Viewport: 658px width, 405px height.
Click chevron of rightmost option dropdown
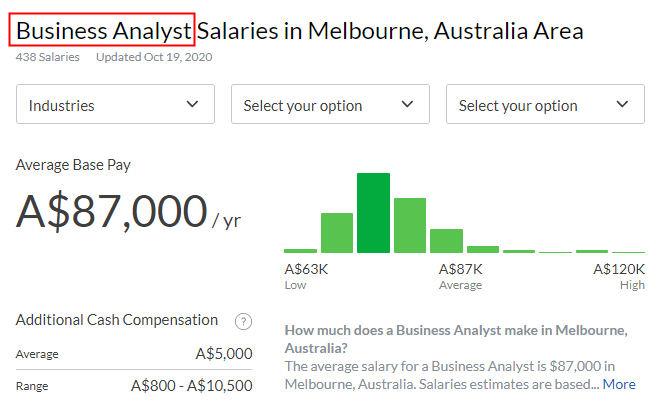[622, 104]
